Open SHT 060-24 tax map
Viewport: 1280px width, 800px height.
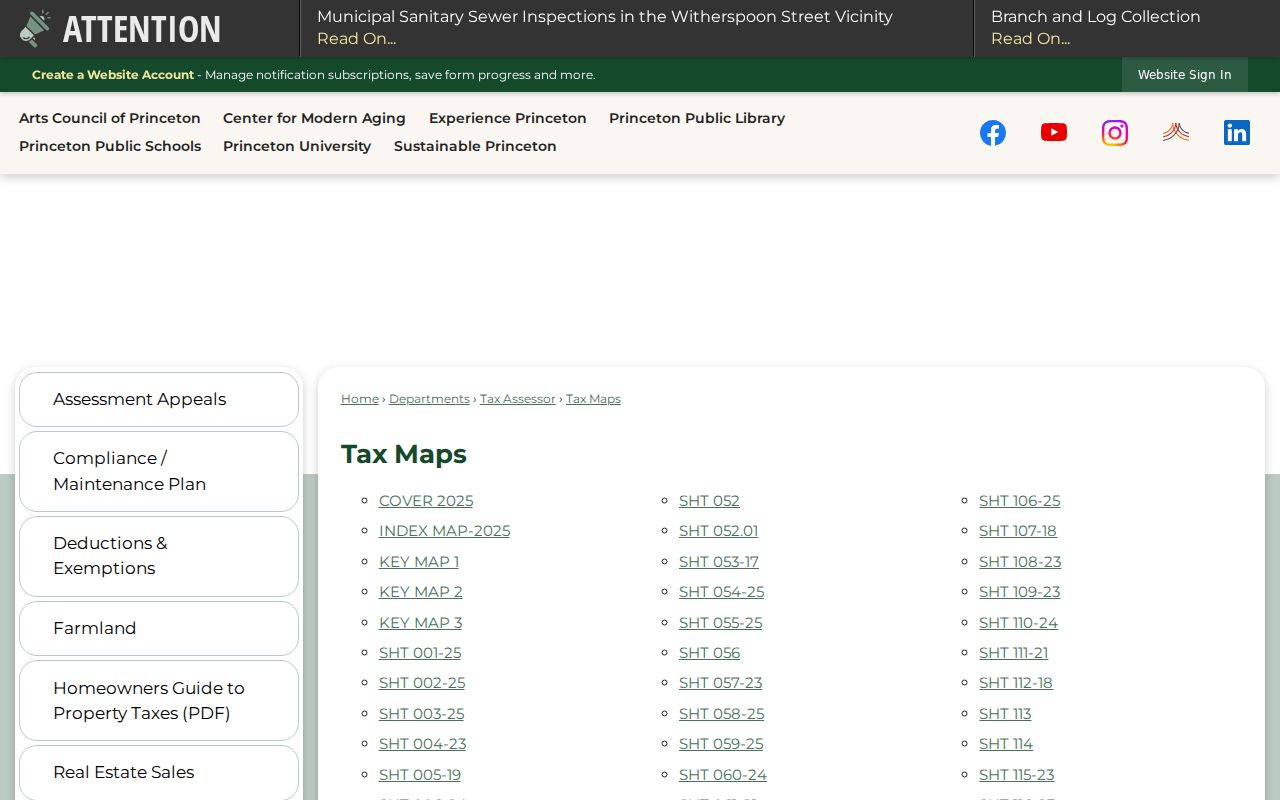[723, 775]
